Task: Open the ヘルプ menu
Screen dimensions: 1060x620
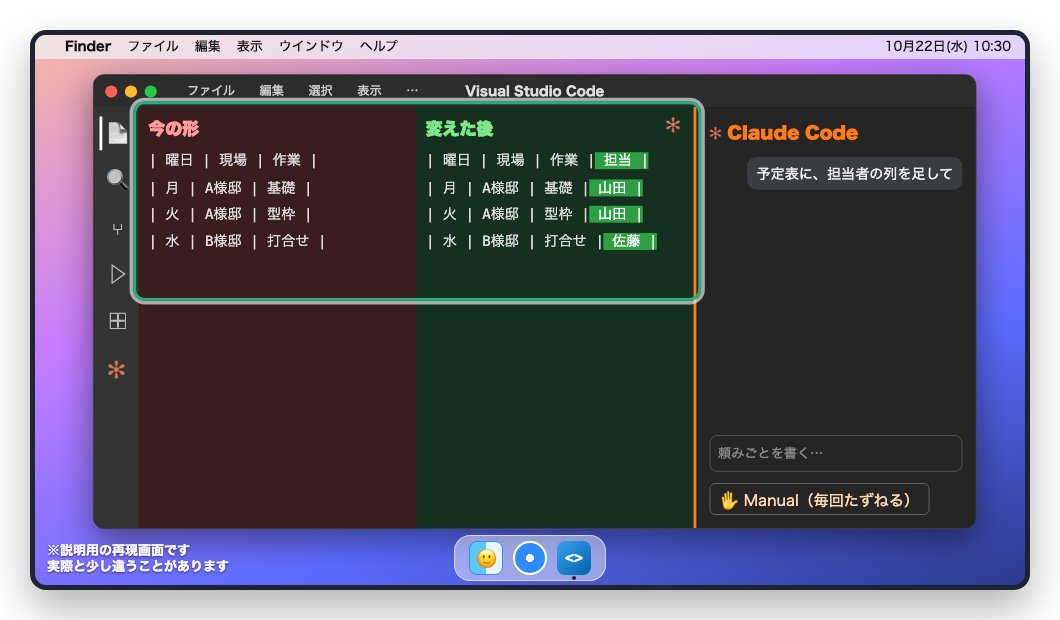Action: 379,46
